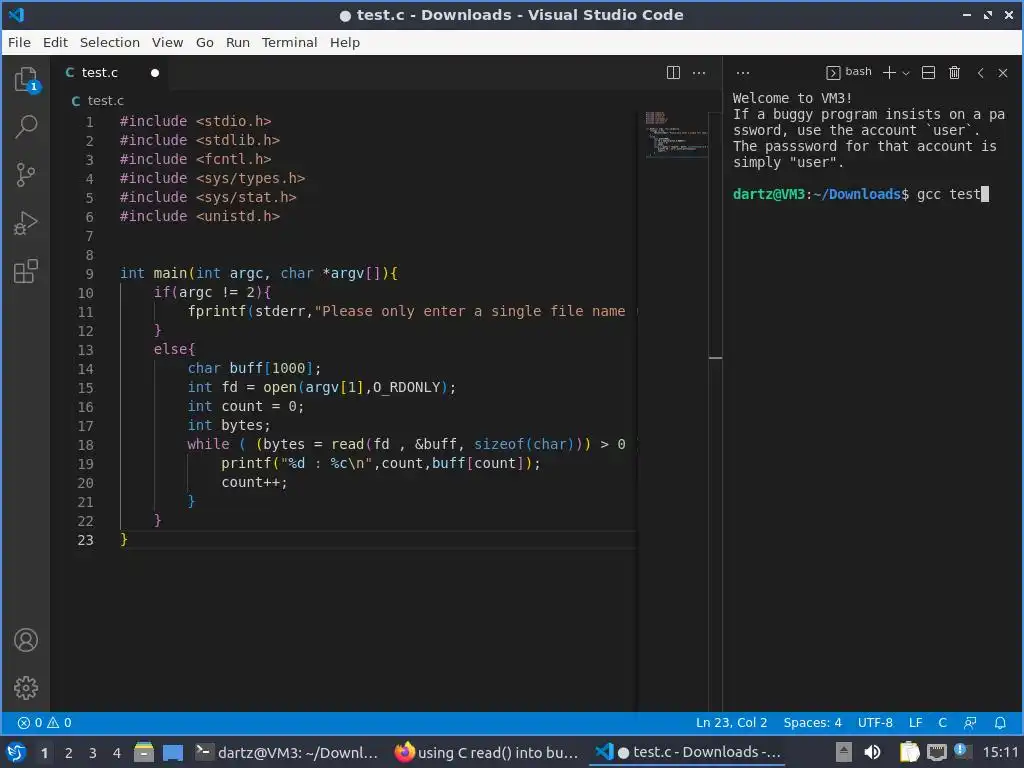Open network monitor tray icon
The width and height of the screenshot is (1024, 768).
tap(936, 752)
